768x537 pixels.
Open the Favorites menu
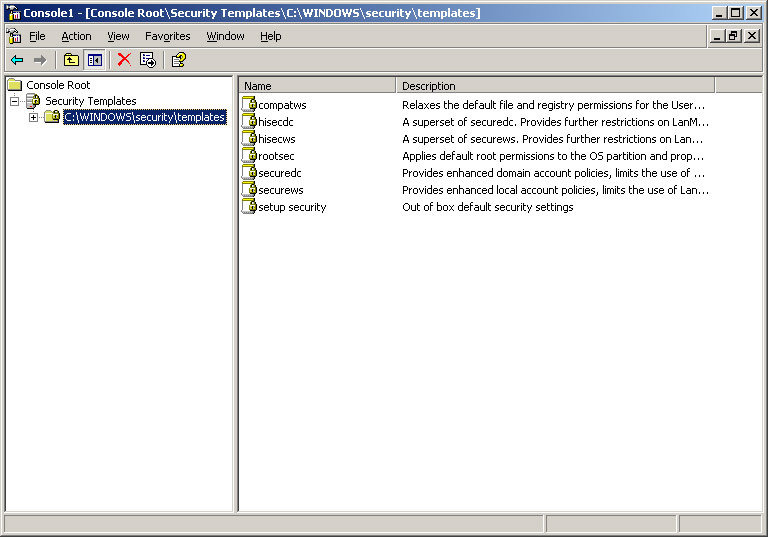click(167, 36)
